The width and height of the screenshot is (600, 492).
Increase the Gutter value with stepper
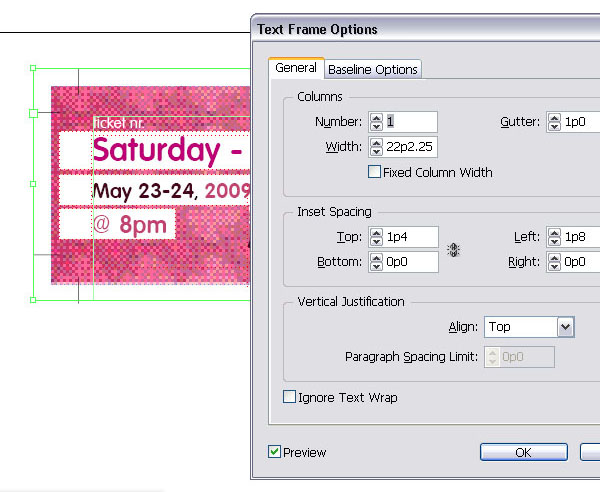point(554,118)
